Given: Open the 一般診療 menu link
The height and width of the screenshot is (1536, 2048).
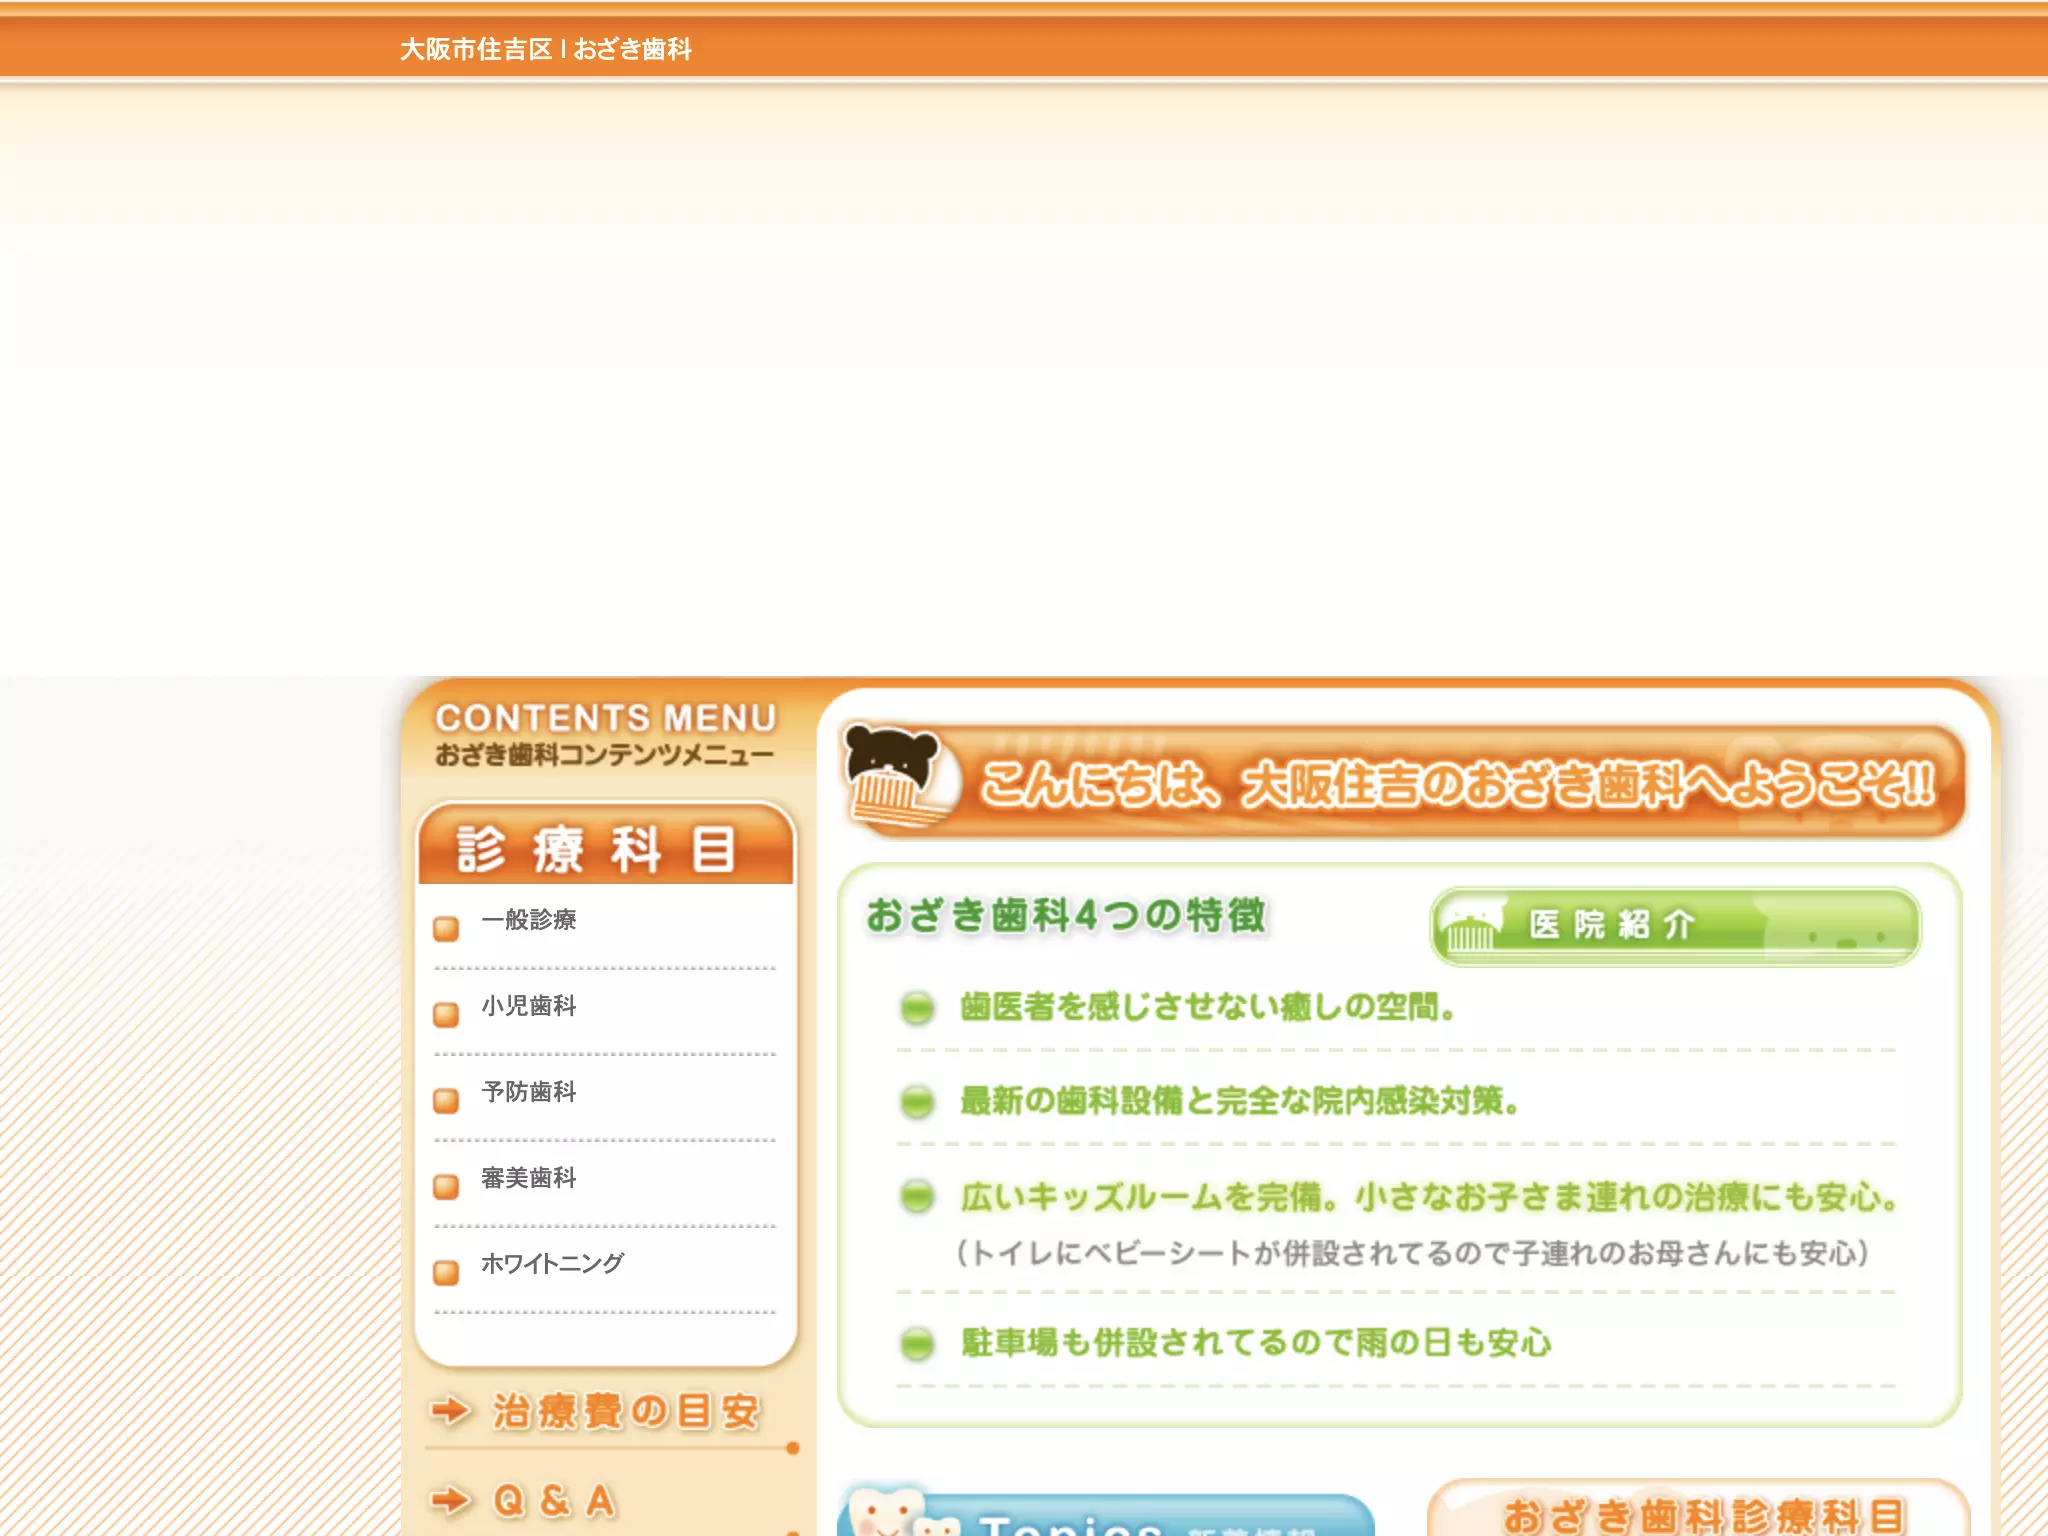Looking at the screenshot, I should 528,920.
